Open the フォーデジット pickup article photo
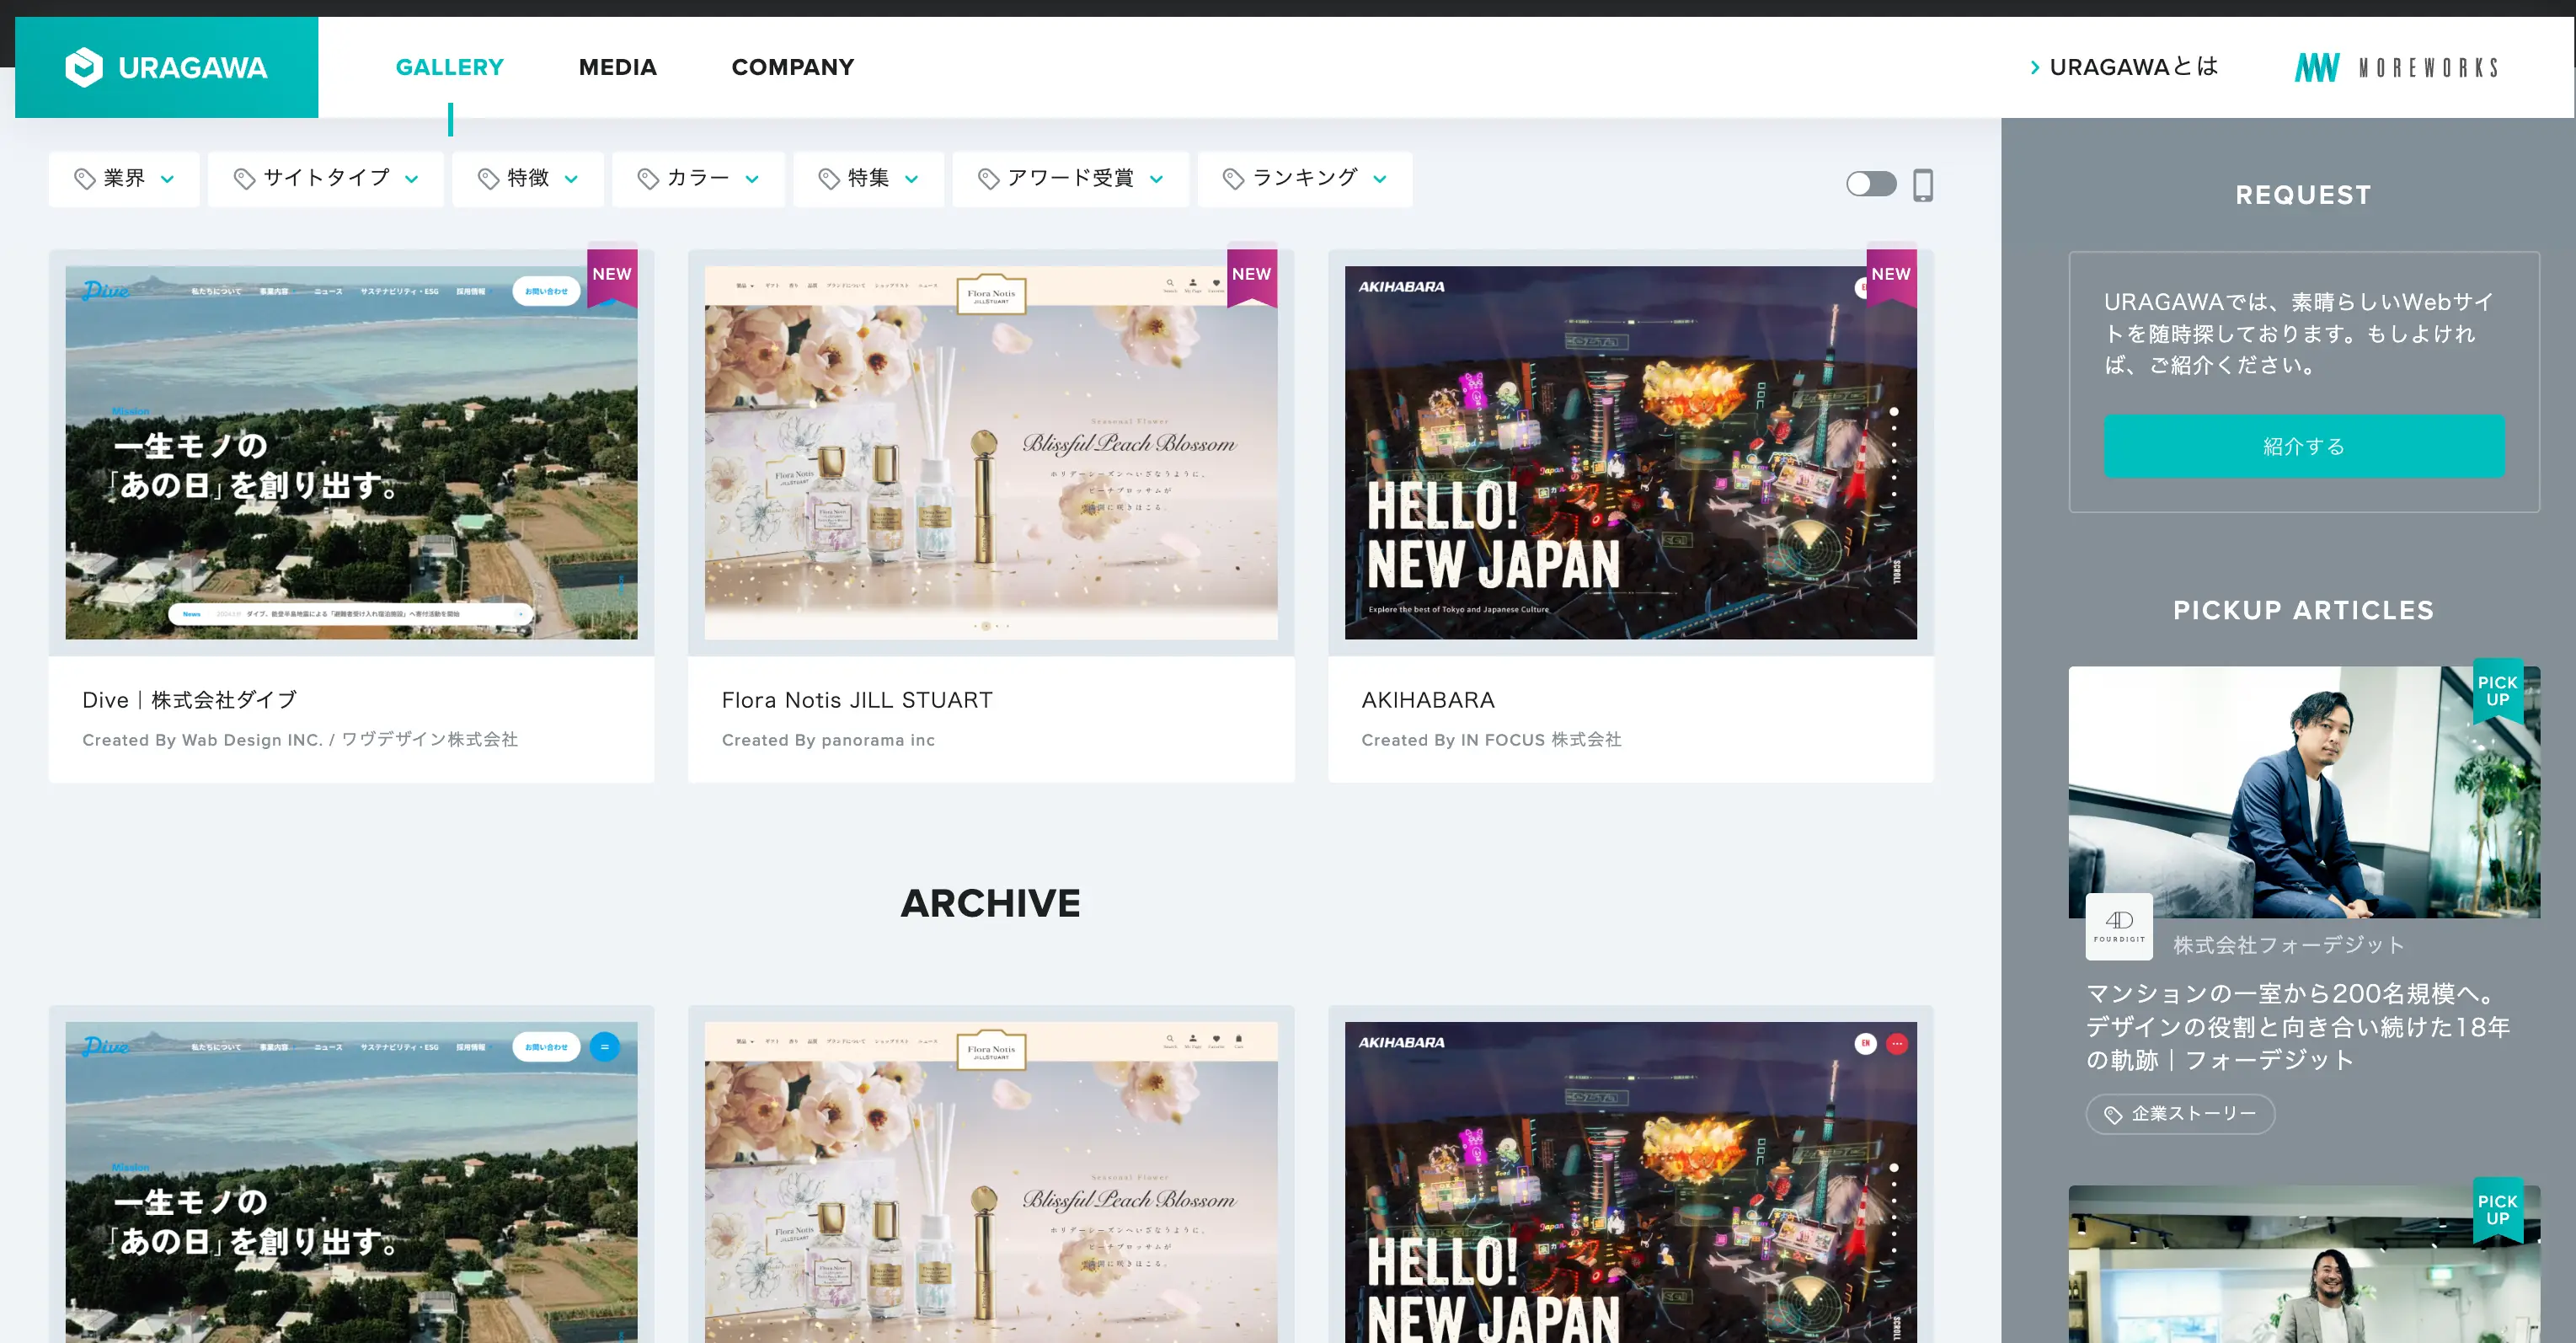 2304,792
